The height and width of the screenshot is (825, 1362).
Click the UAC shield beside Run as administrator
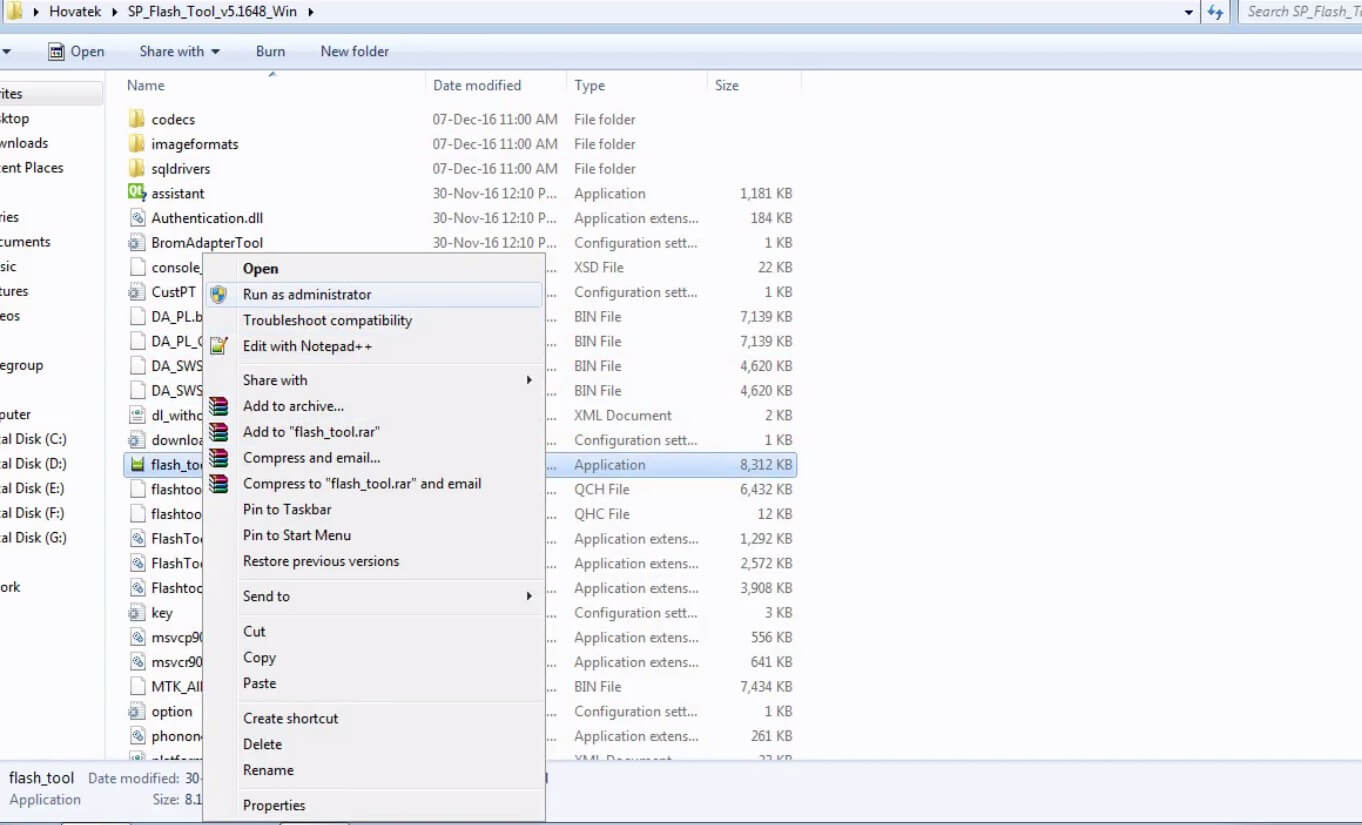click(x=219, y=294)
